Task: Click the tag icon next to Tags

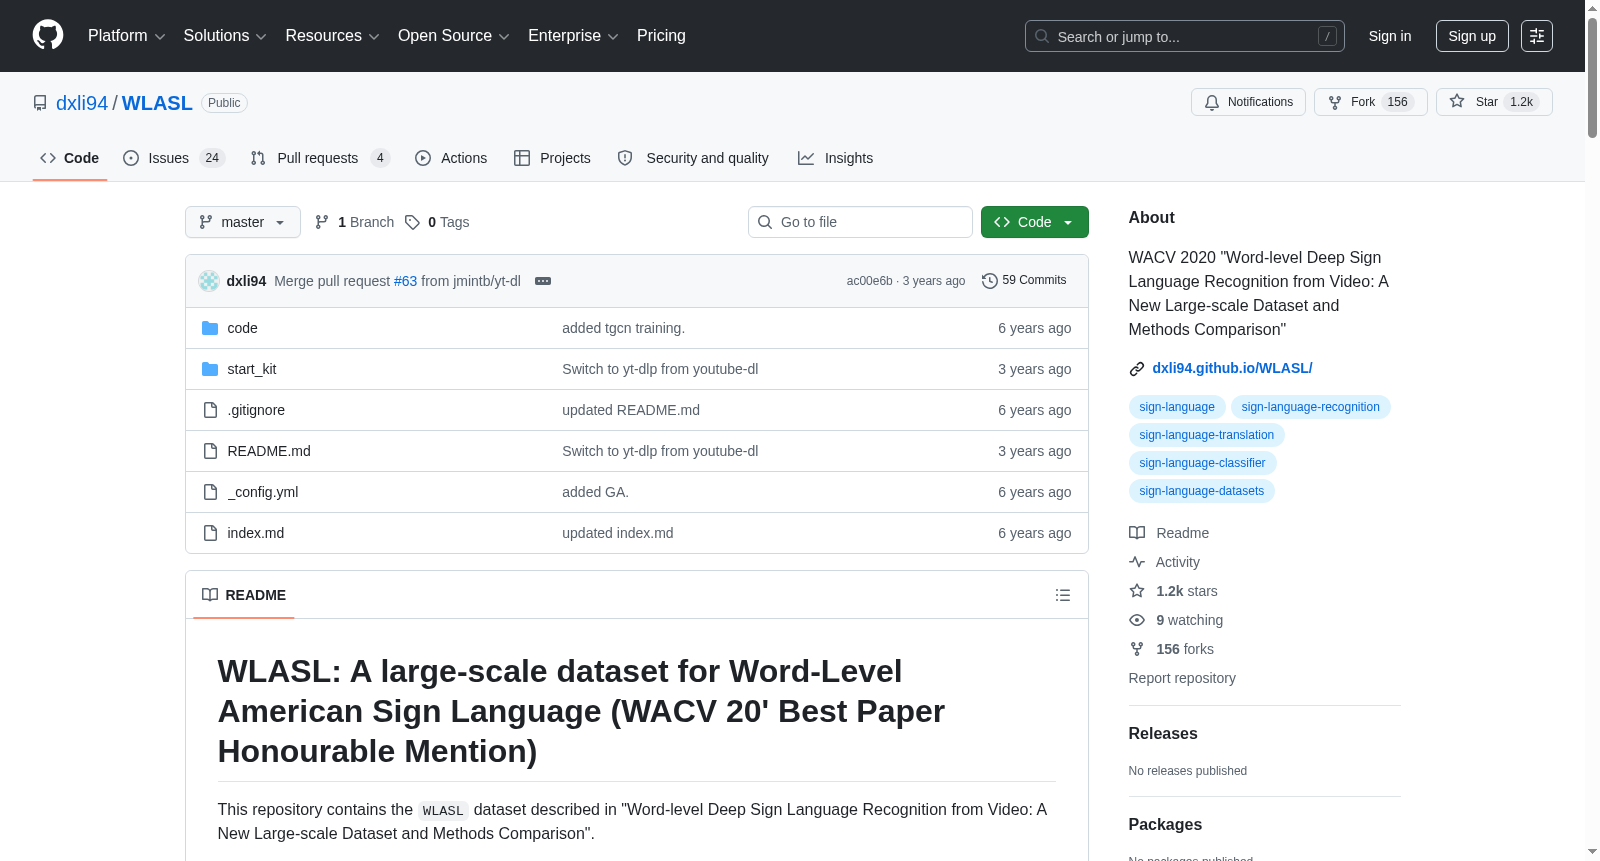Action: pyautogui.click(x=412, y=222)
